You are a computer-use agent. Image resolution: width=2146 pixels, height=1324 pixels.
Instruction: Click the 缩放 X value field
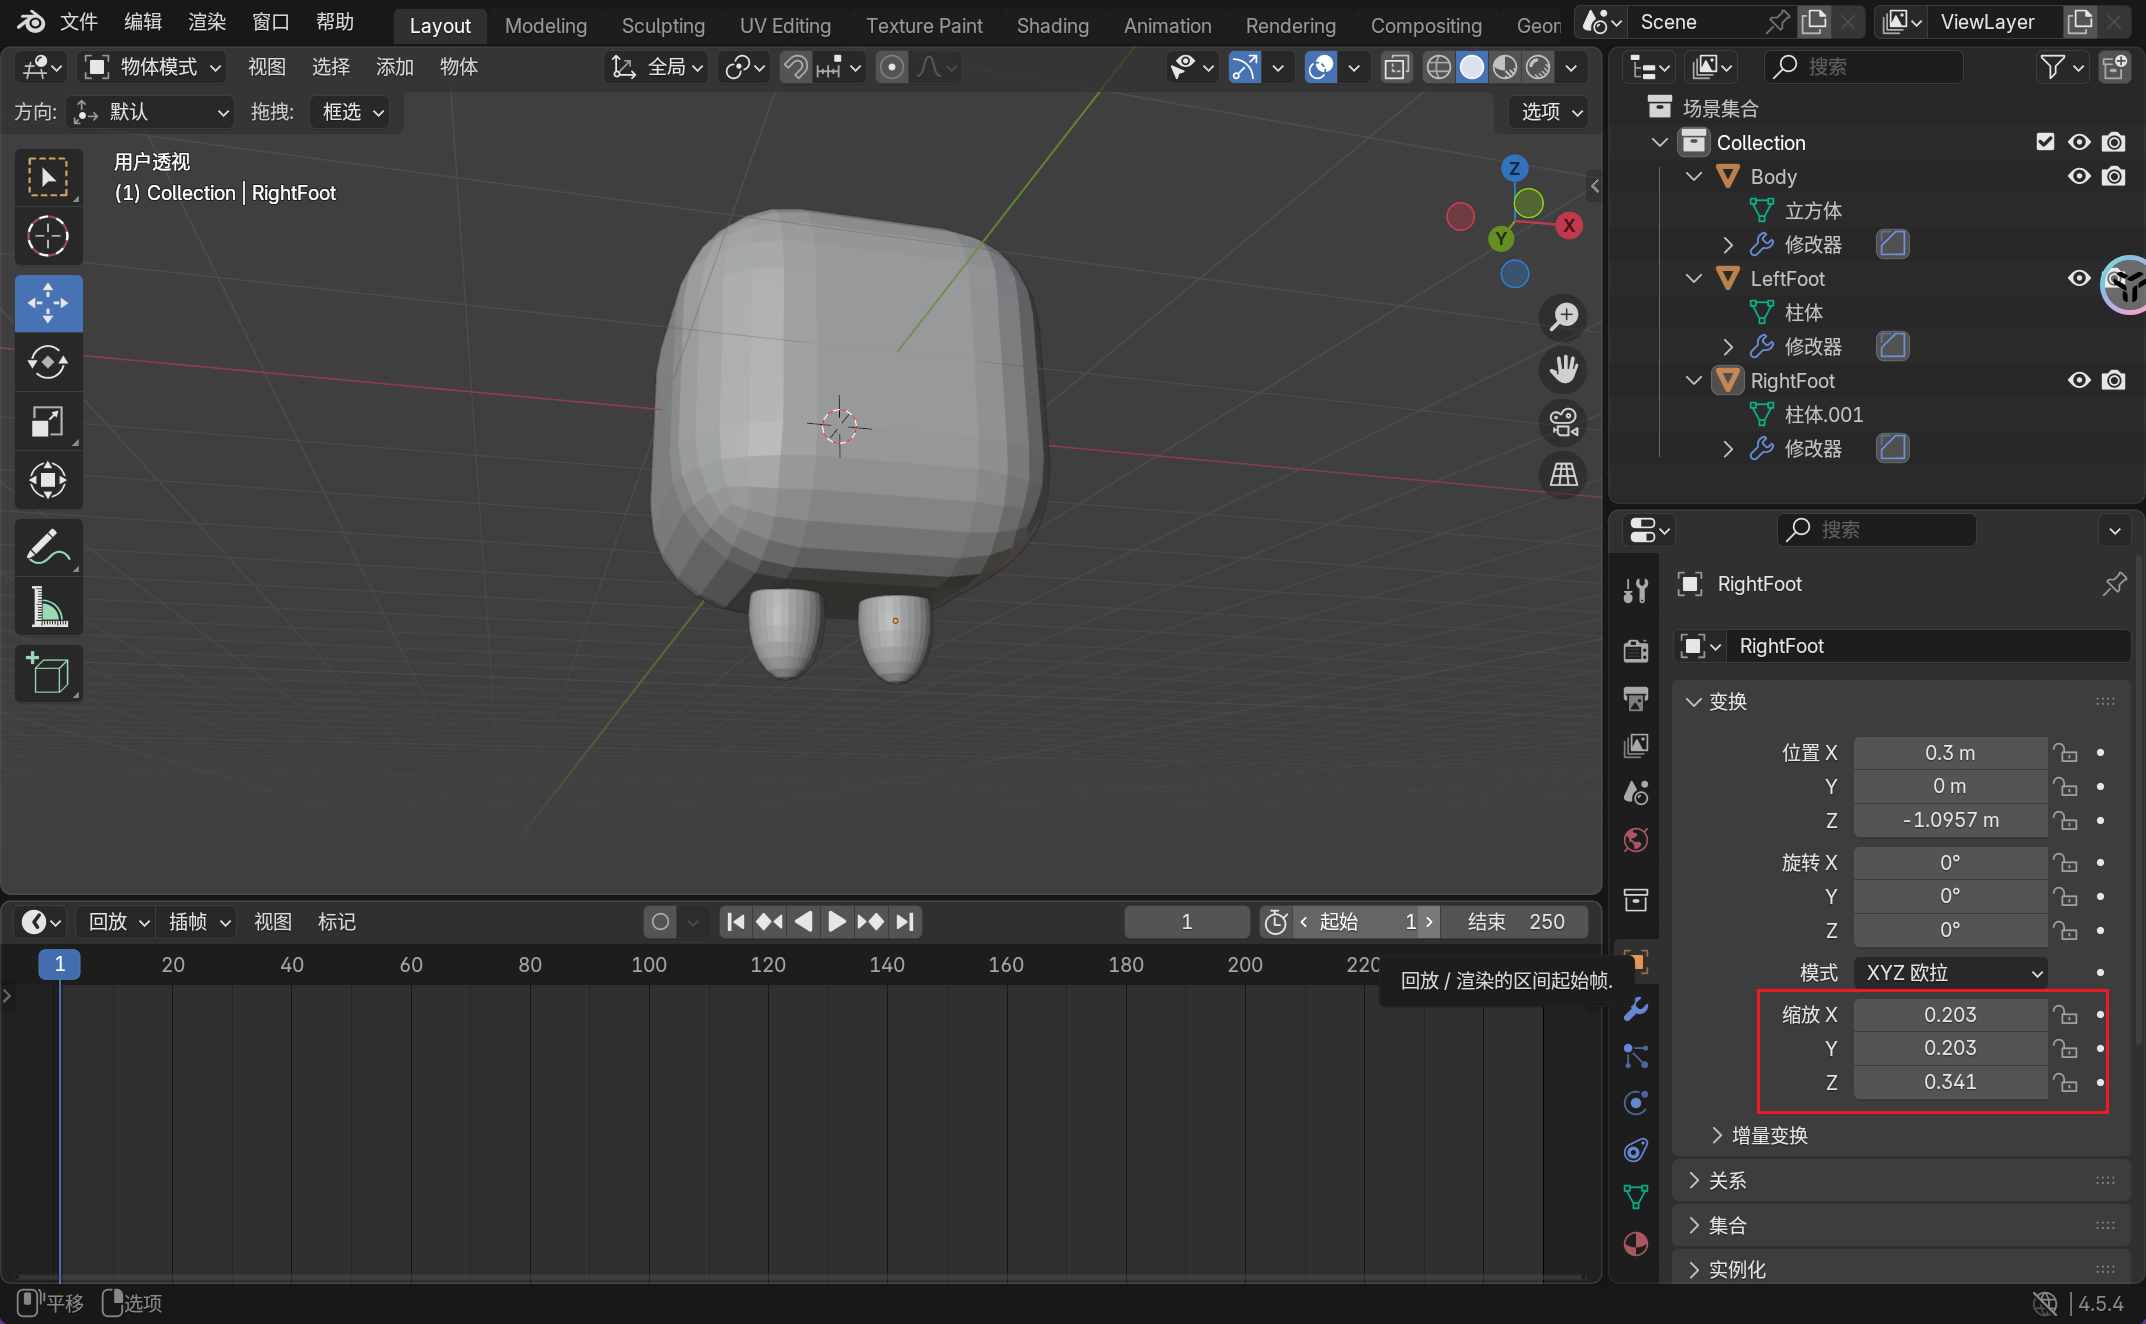coord(1949,1014)
